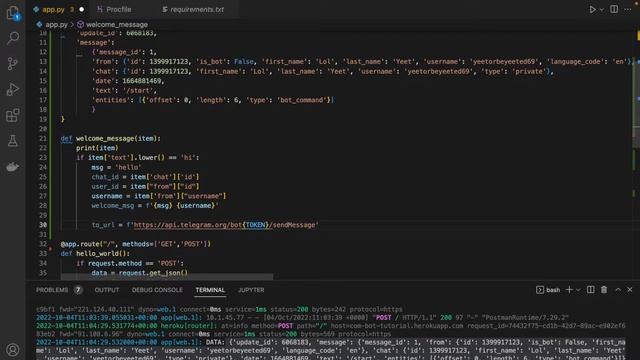640x360 pixels.
Task: Select the Terminal panel tab
Action: click(x=210, y=290)
